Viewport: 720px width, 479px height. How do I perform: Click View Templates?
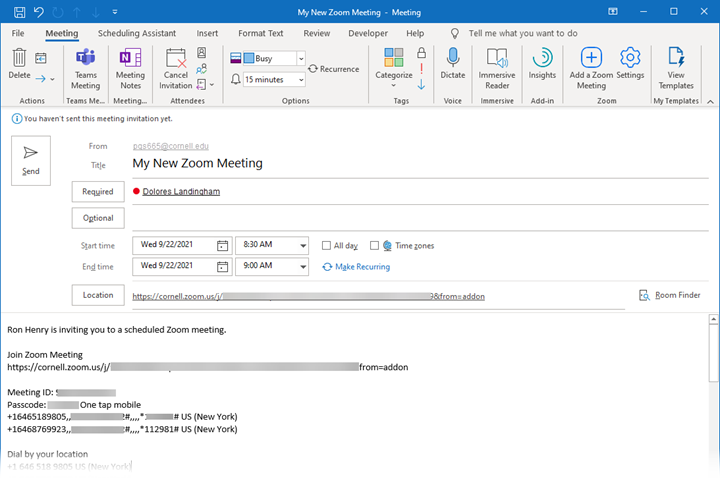point(676,69)
